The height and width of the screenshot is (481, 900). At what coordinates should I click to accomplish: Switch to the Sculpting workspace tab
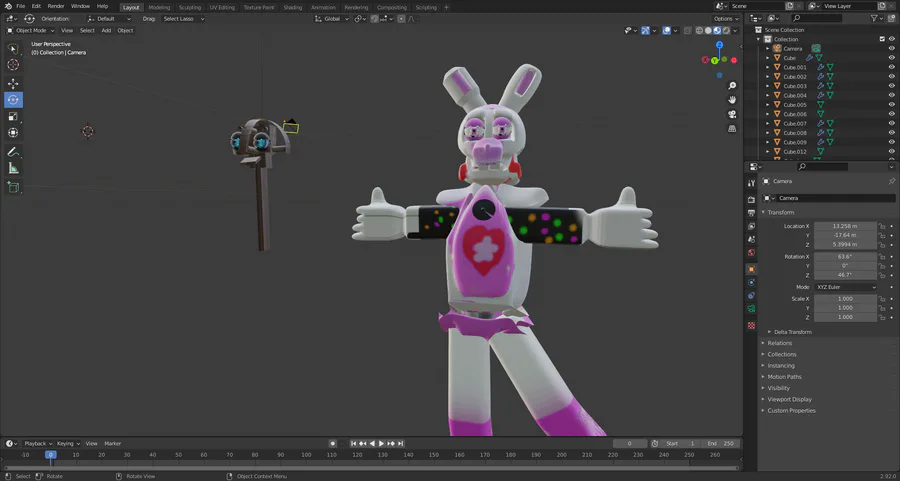click(189, 7)
